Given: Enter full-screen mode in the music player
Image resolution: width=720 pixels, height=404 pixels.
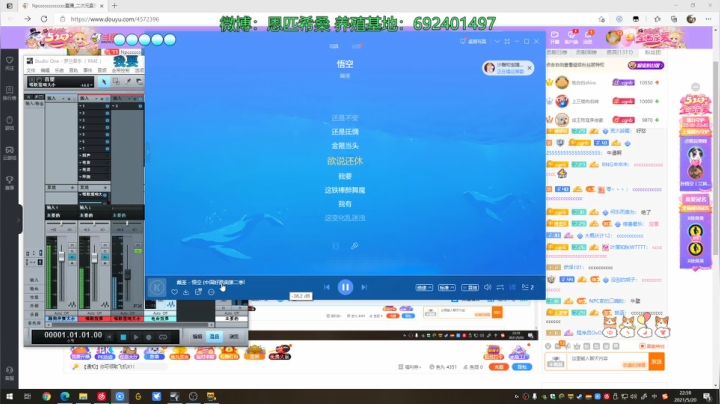Looking at the screenshot, I should [x=507, y=41].
